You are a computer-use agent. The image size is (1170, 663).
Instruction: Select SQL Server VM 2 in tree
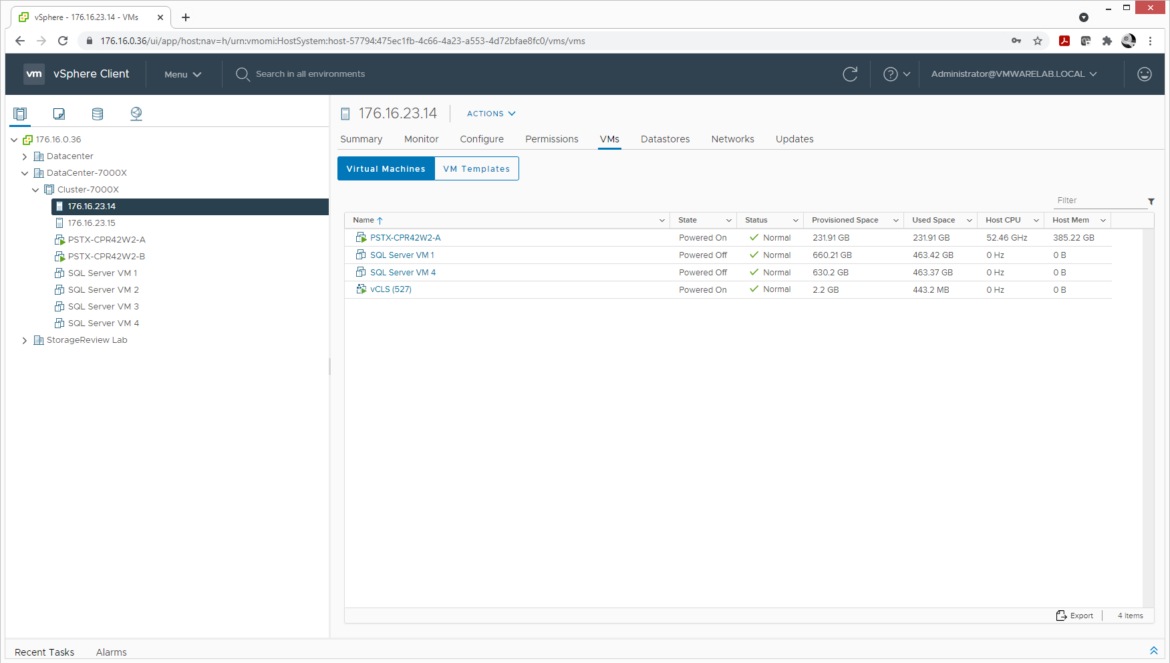click(103, 290)
